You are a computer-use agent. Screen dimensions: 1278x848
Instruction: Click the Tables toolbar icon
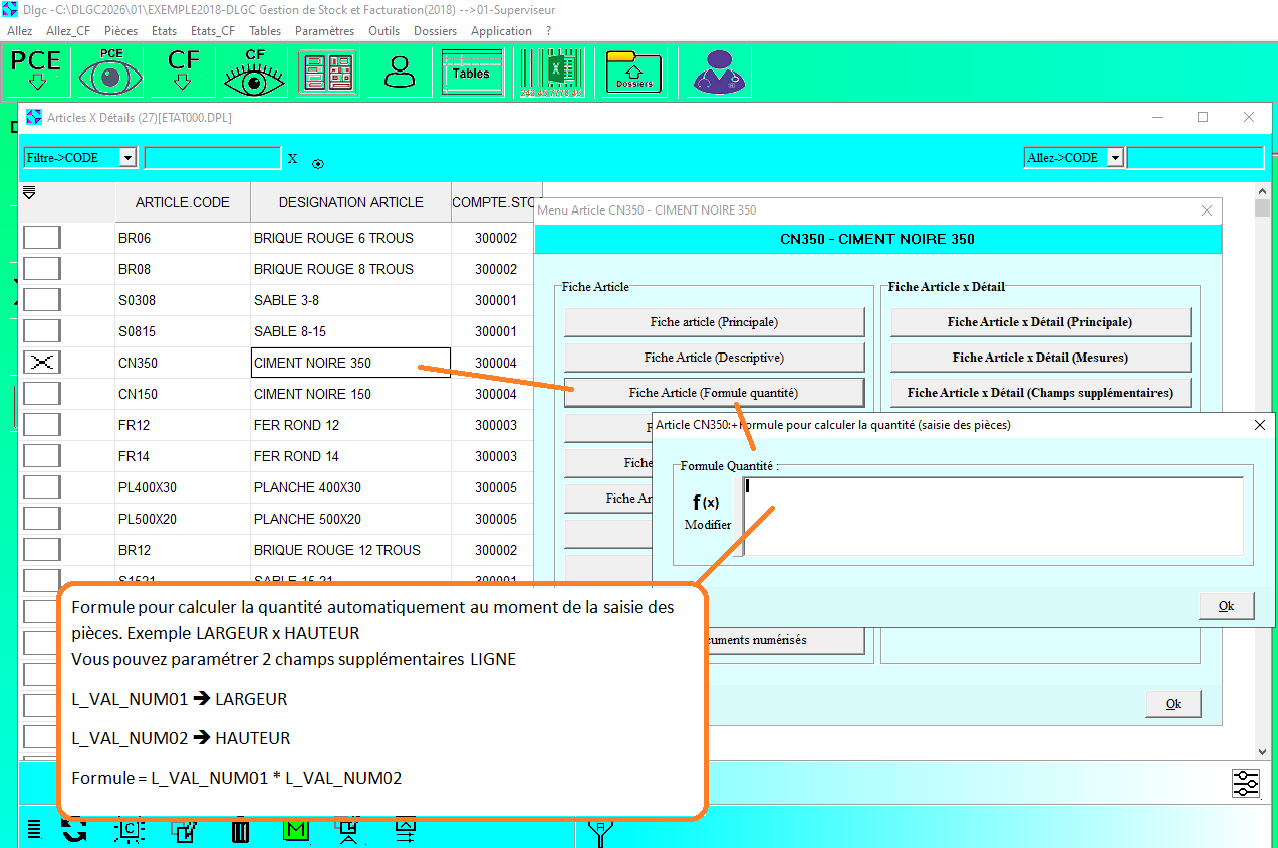471,71
